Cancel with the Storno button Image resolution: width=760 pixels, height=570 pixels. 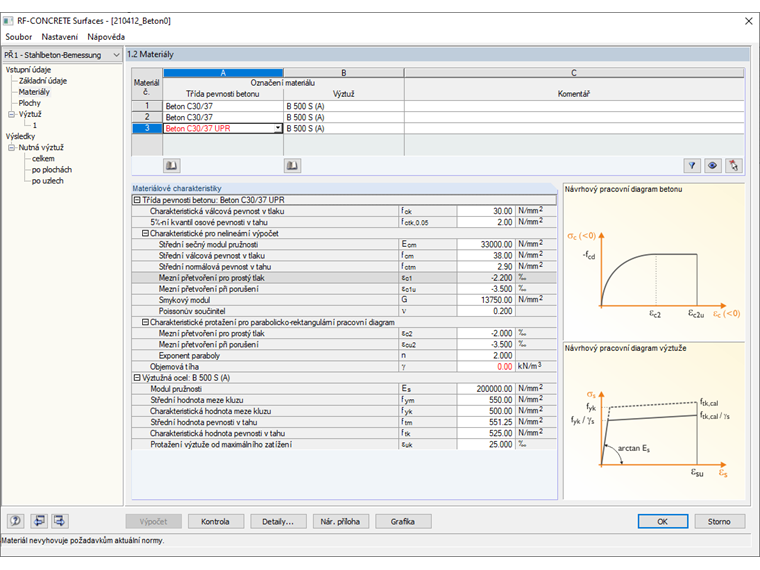point(719,522)
